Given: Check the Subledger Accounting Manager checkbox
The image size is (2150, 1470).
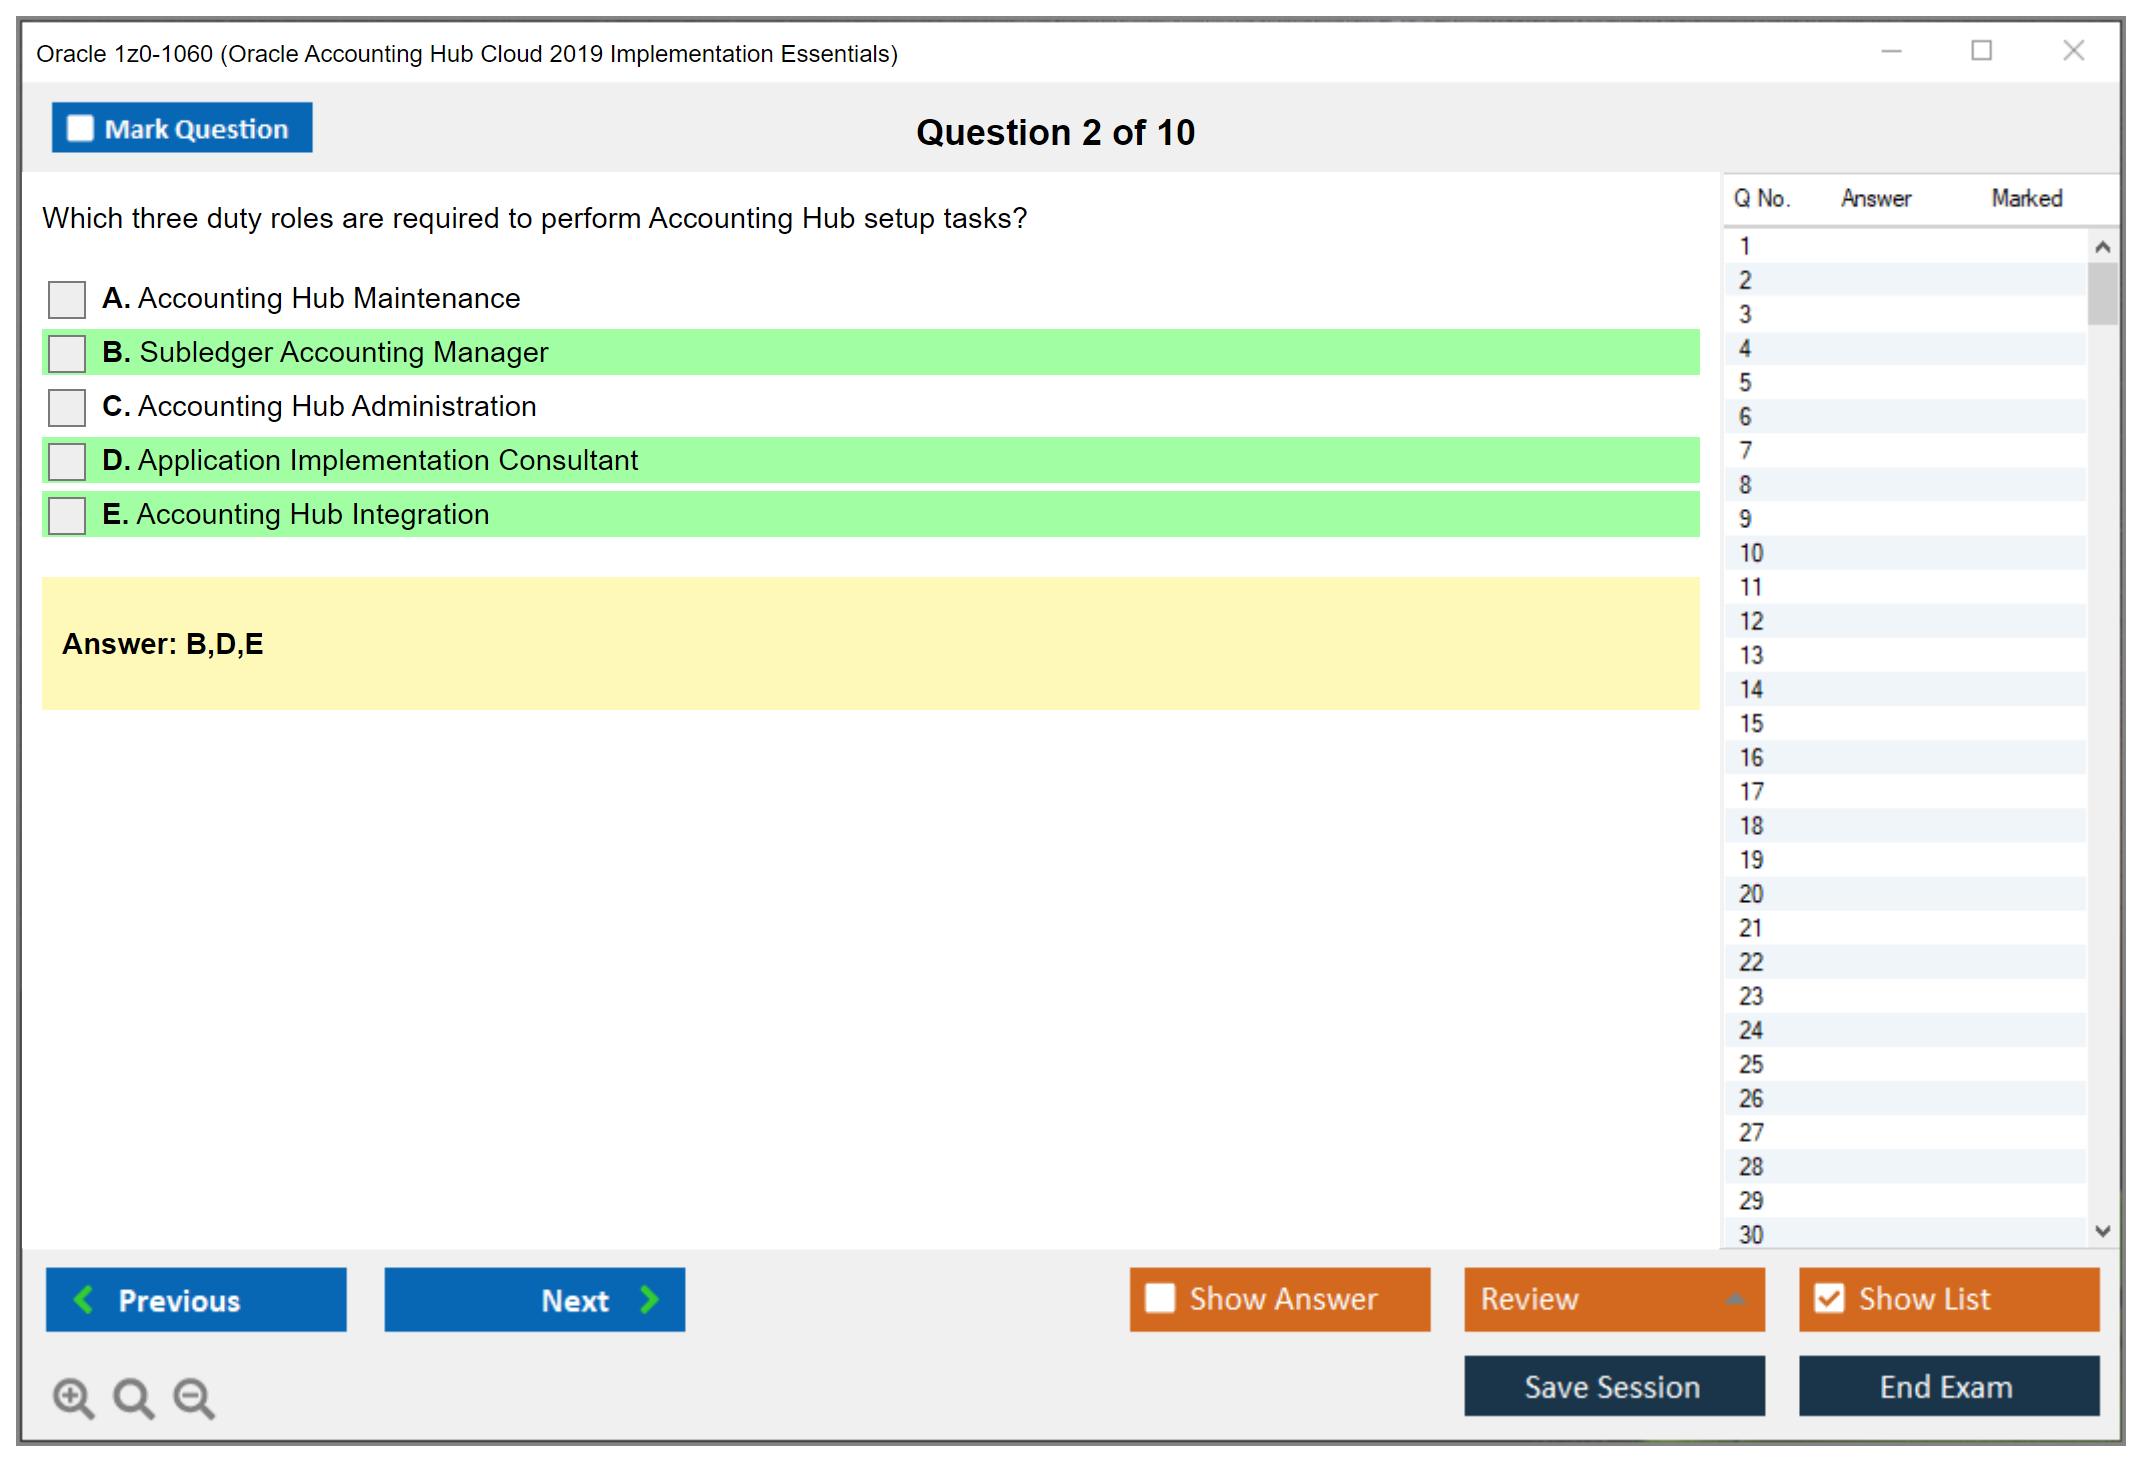Looking at the screenshot, I should (66, 353).
